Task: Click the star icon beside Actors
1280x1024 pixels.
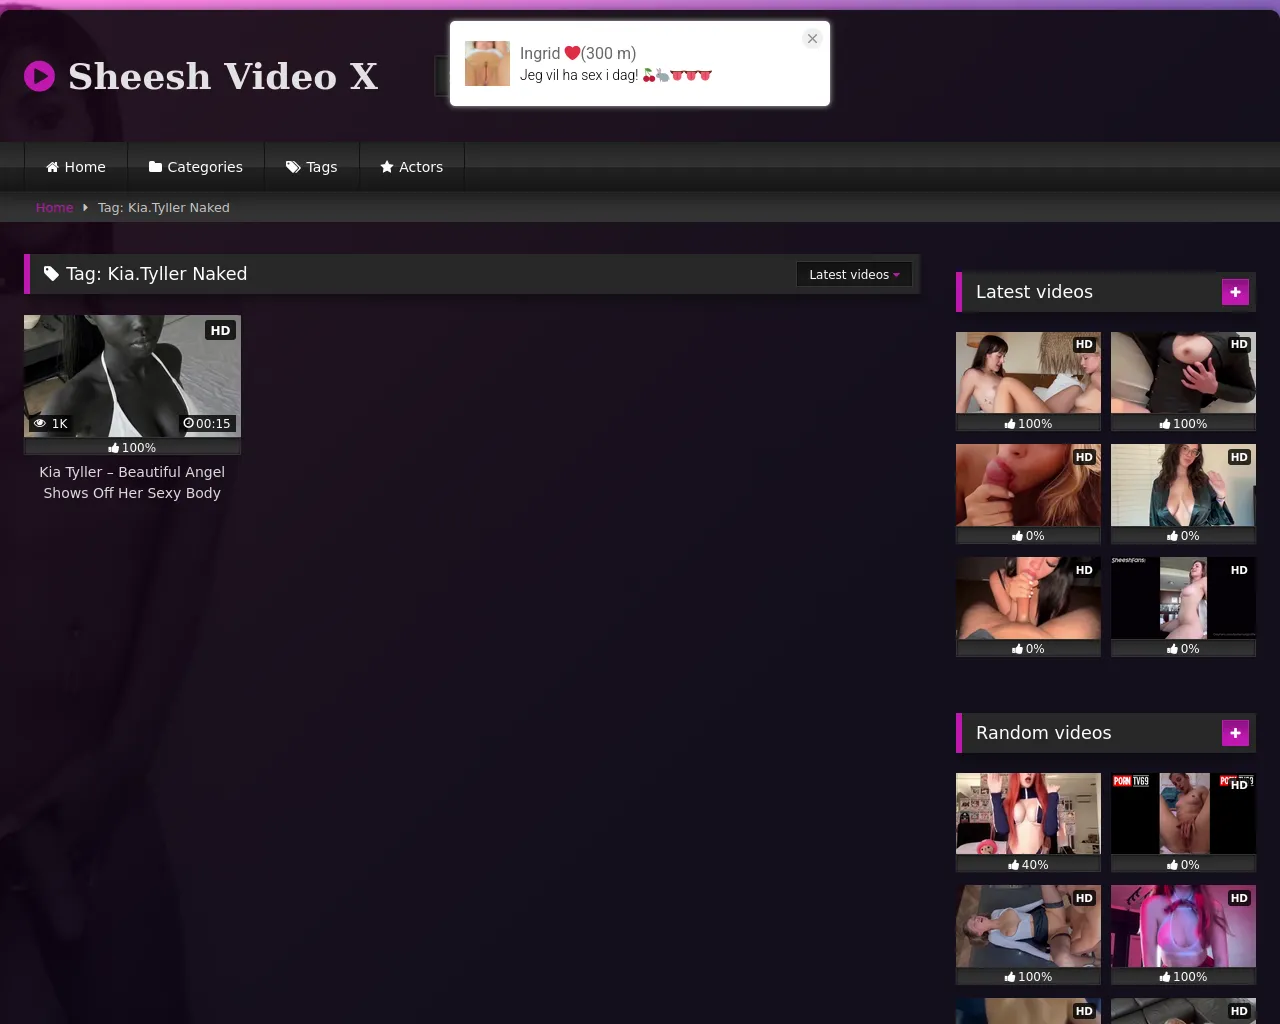Action: click(x=387, y=167)
